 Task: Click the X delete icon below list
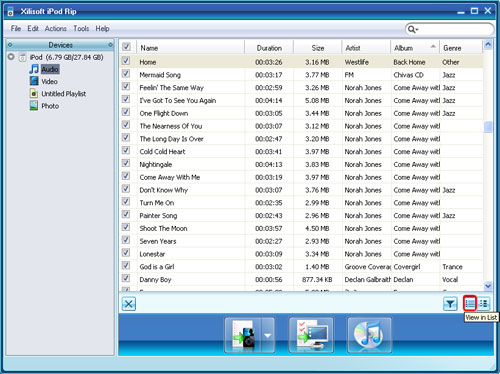pos(129,304)
